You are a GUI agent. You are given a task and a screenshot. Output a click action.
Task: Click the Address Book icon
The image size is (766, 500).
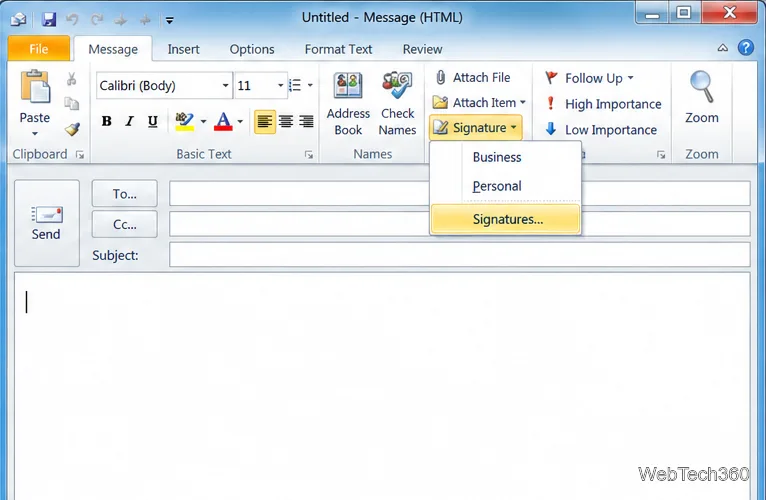(x=348, y=86)
